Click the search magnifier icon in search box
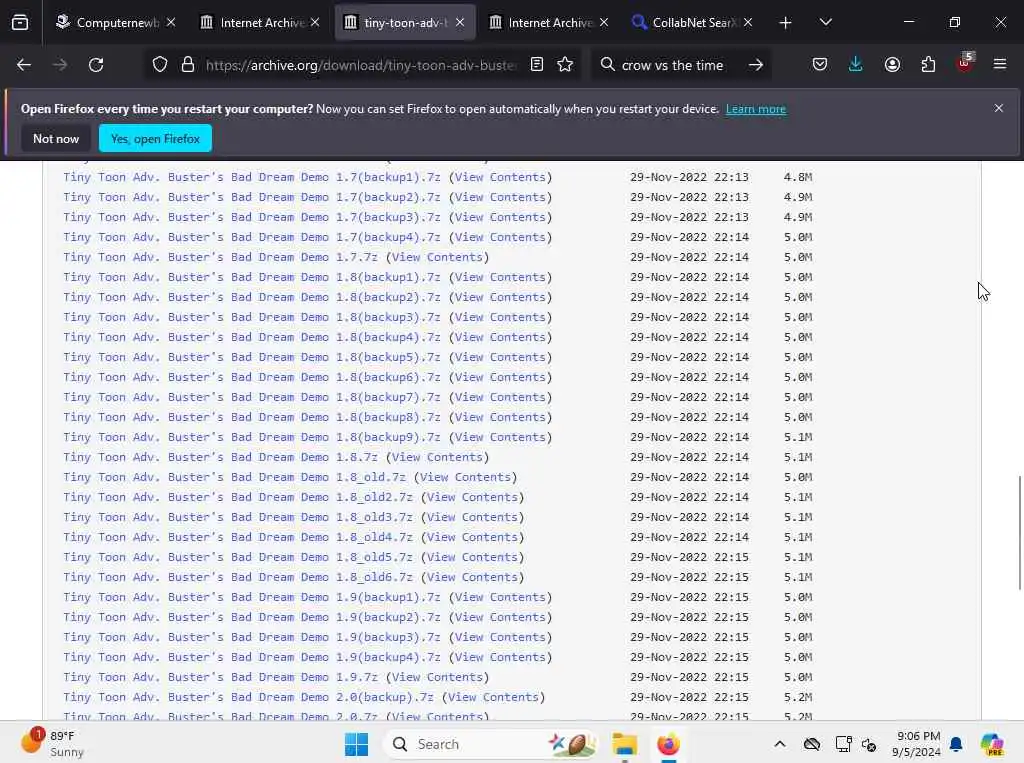 (x=607, y=65)
